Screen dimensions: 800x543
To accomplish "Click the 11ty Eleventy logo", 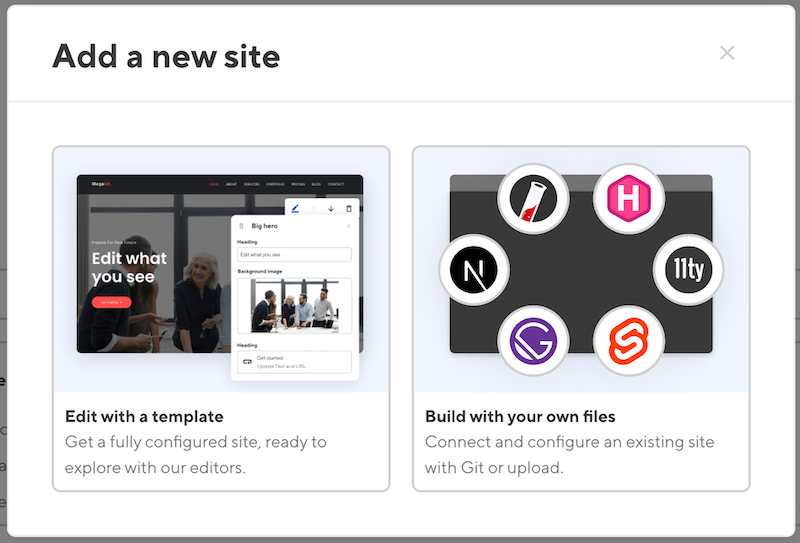I will pyautogui.click(x=687, y=271).
